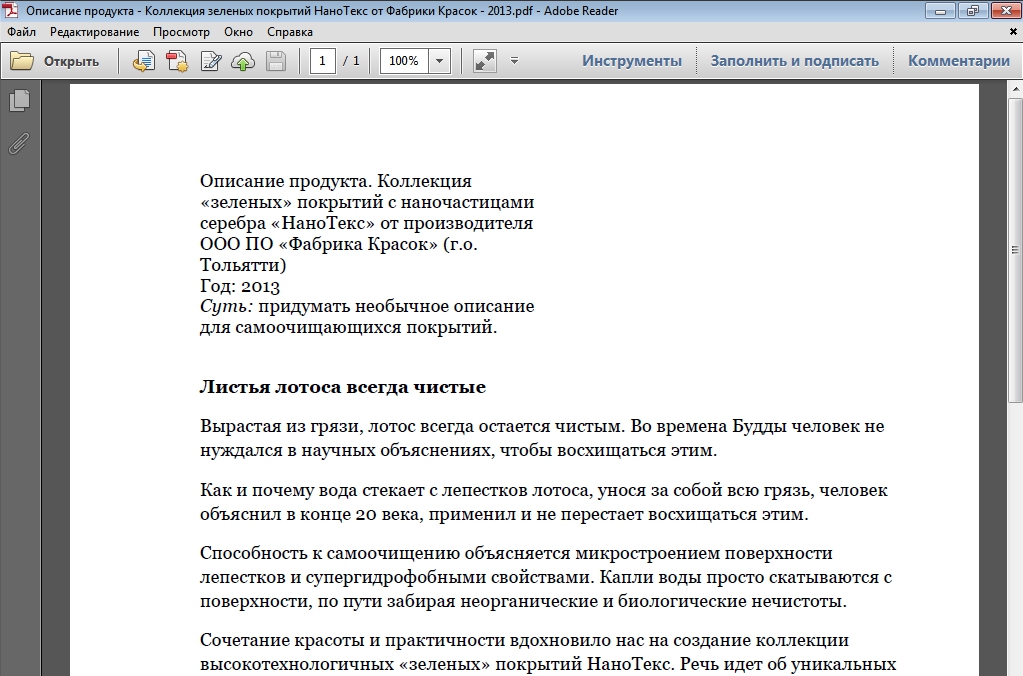Click the Открыть button label
The height and width of the screenshot is (676, 1023).
71,61
